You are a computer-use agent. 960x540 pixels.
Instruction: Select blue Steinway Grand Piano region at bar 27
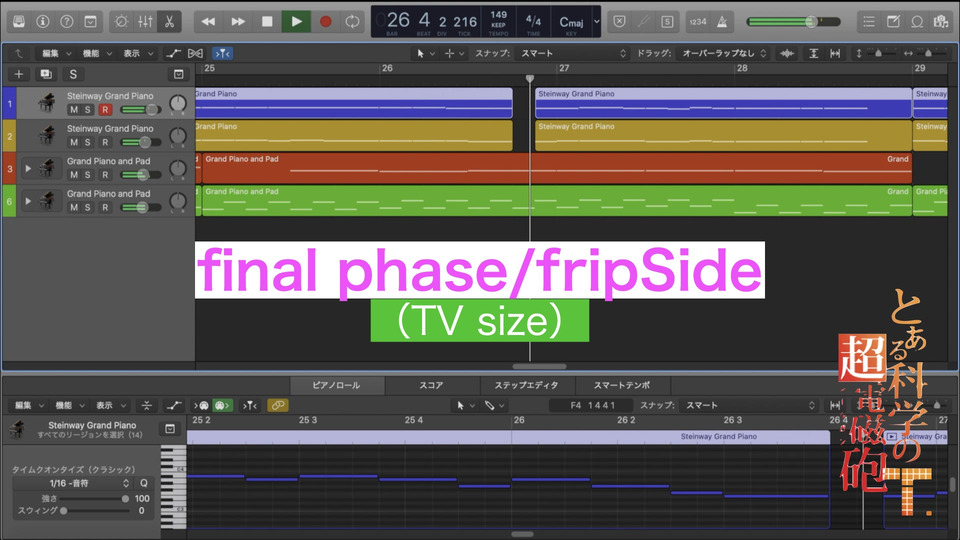(x=723, y=103)
